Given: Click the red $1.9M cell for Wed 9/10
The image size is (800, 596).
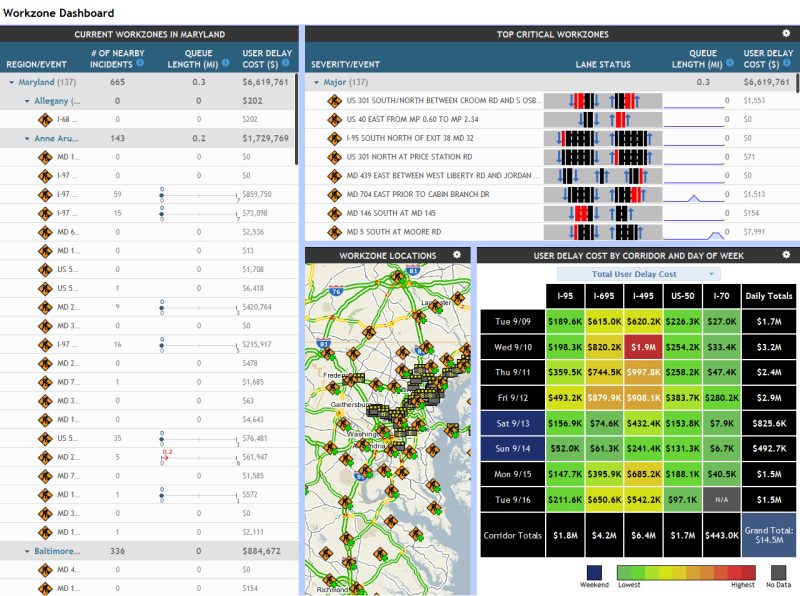Looking at the screenshot, I should 645,348.
